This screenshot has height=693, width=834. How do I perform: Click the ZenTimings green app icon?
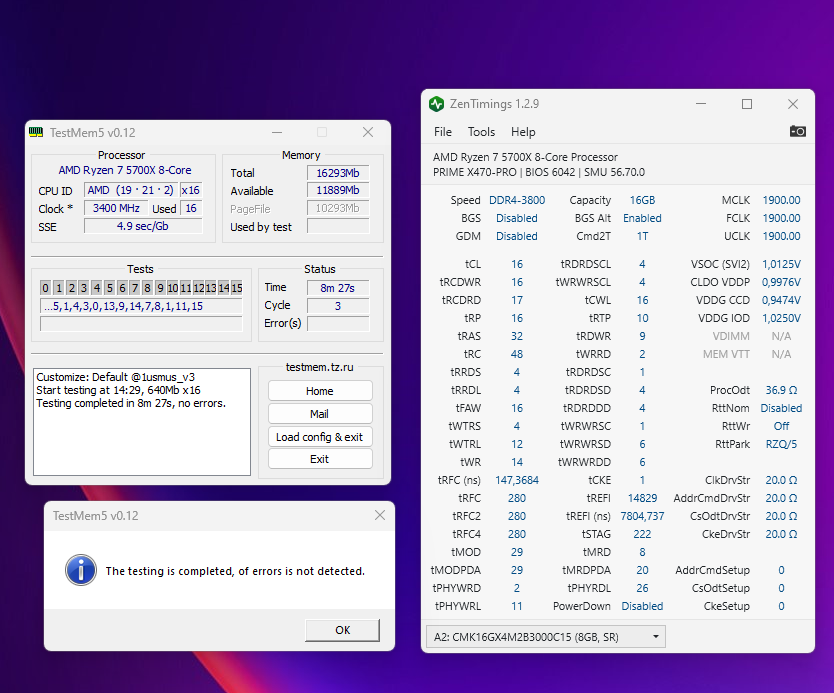(x=437, y=104)
